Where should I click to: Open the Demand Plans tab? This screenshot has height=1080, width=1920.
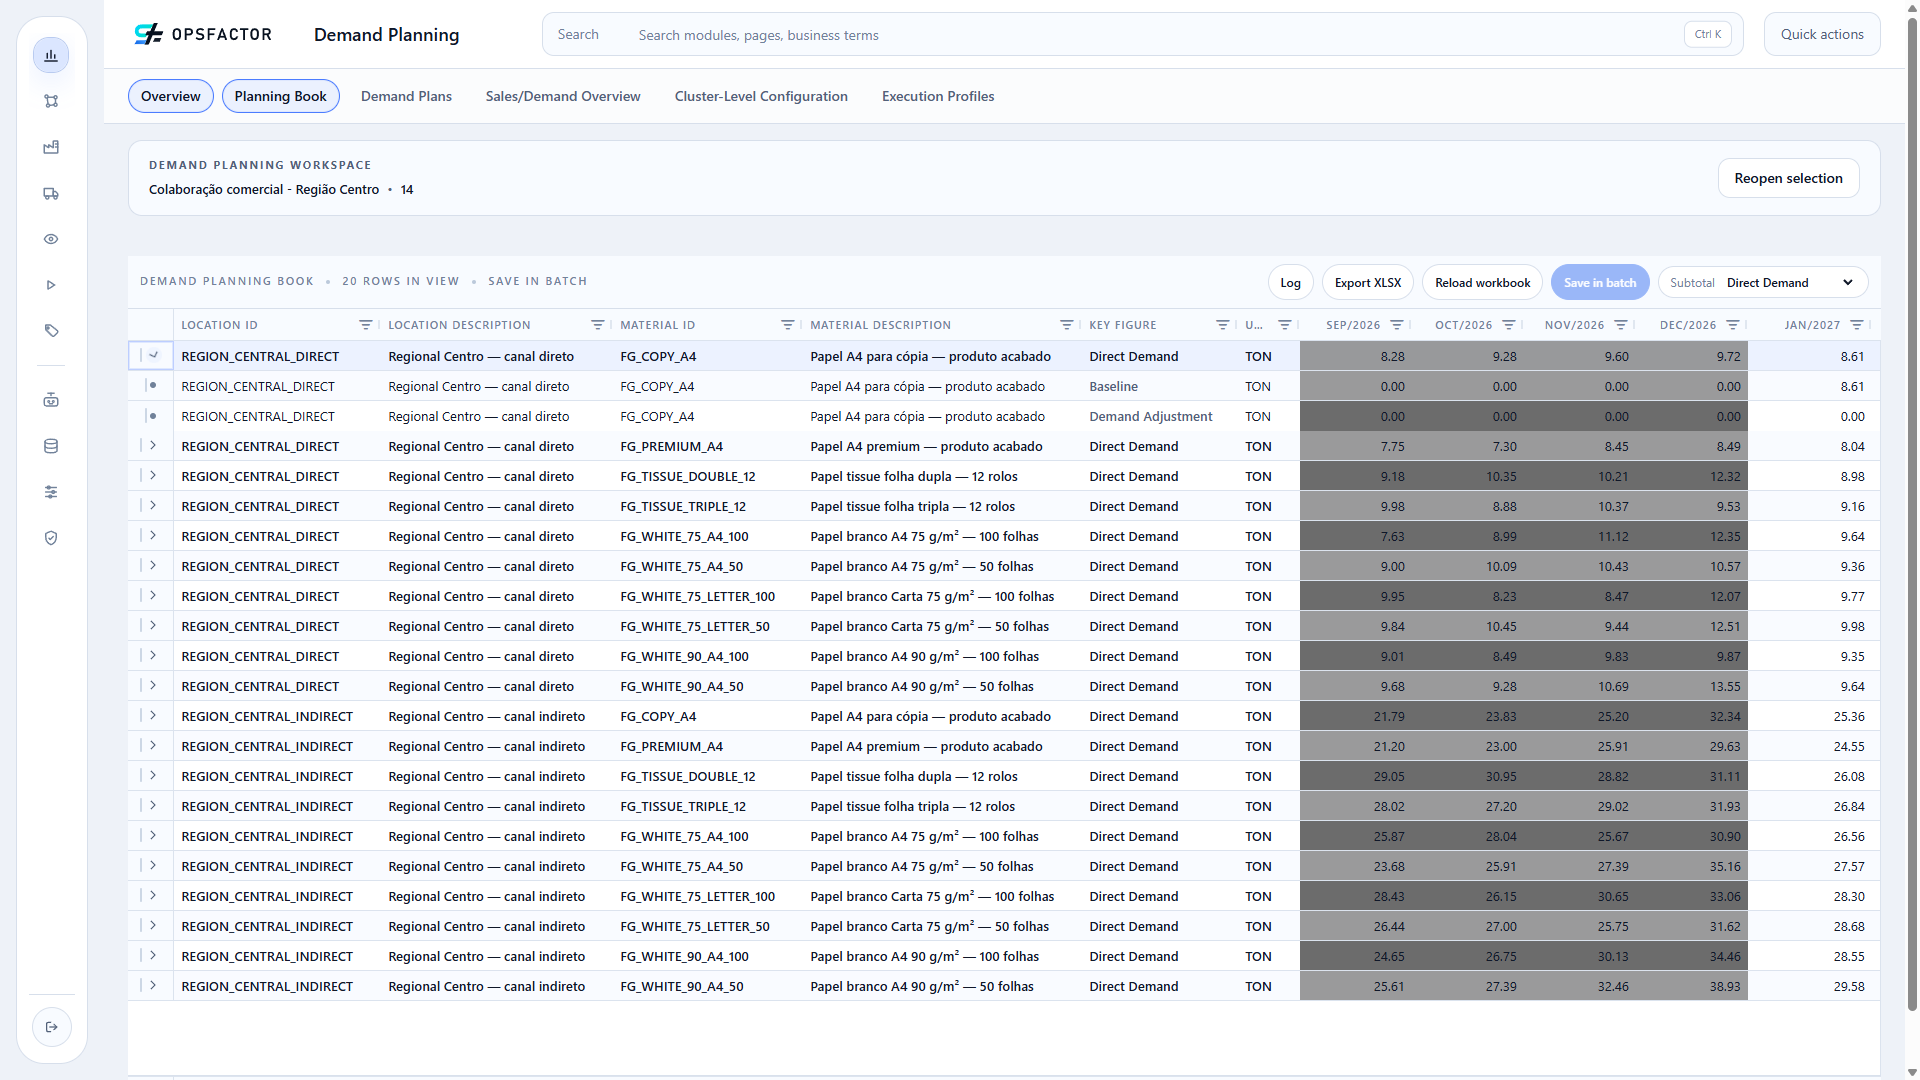(x=406, y=96)
